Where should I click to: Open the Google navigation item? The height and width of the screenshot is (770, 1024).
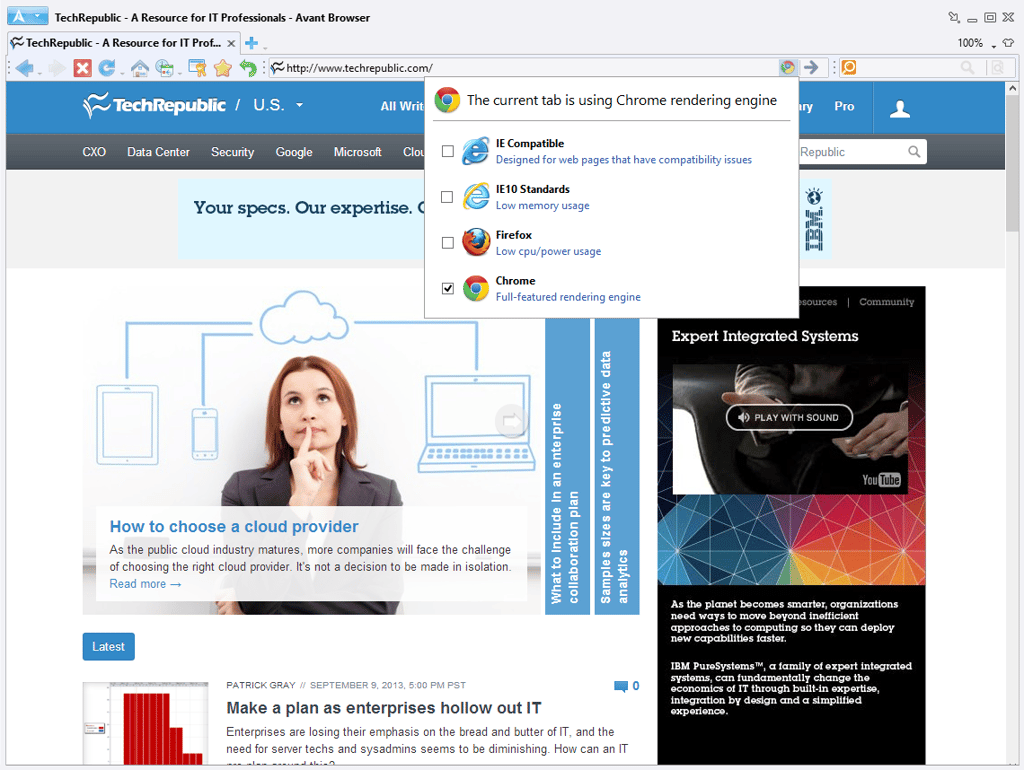[294, 152]
